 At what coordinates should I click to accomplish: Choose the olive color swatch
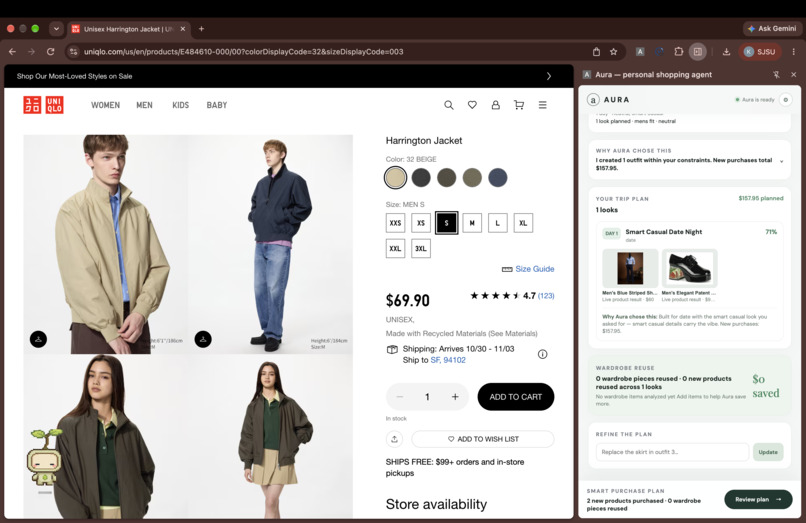coord(472,177)
